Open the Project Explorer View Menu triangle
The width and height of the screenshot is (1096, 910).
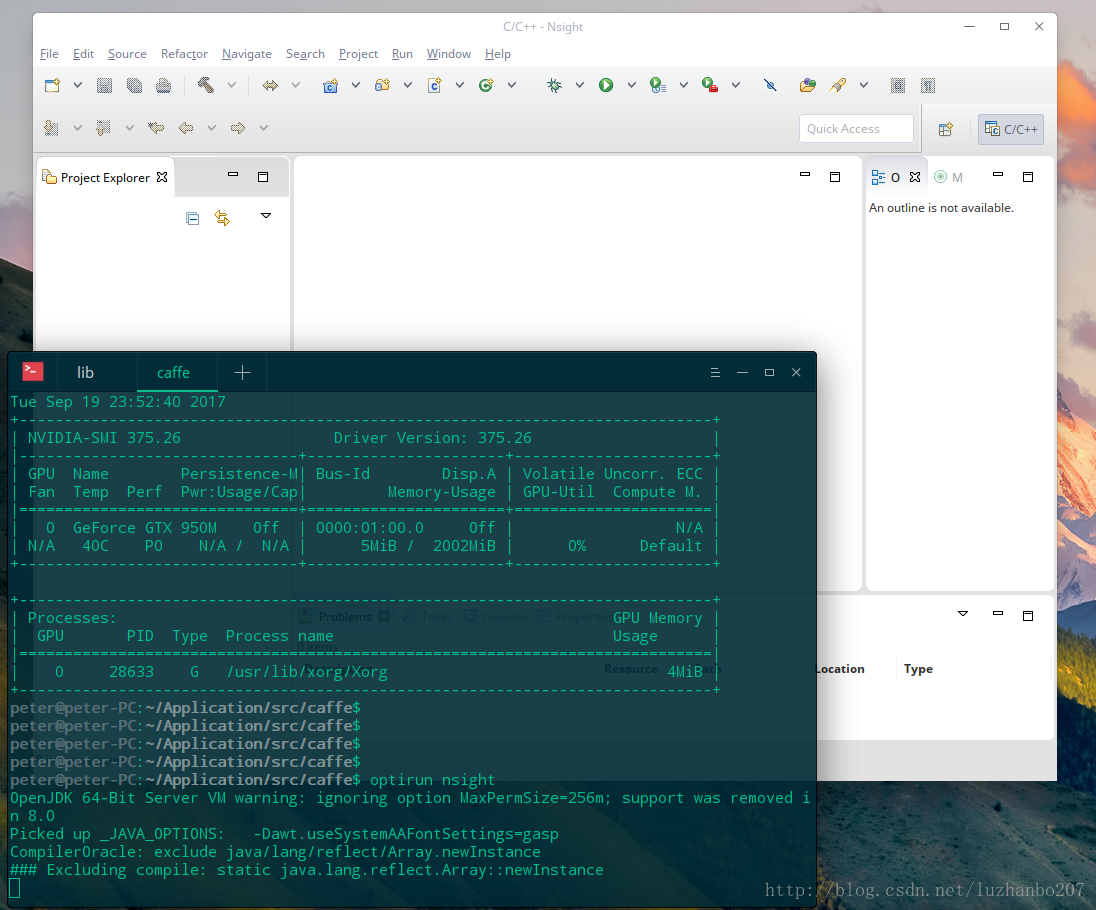266,216
